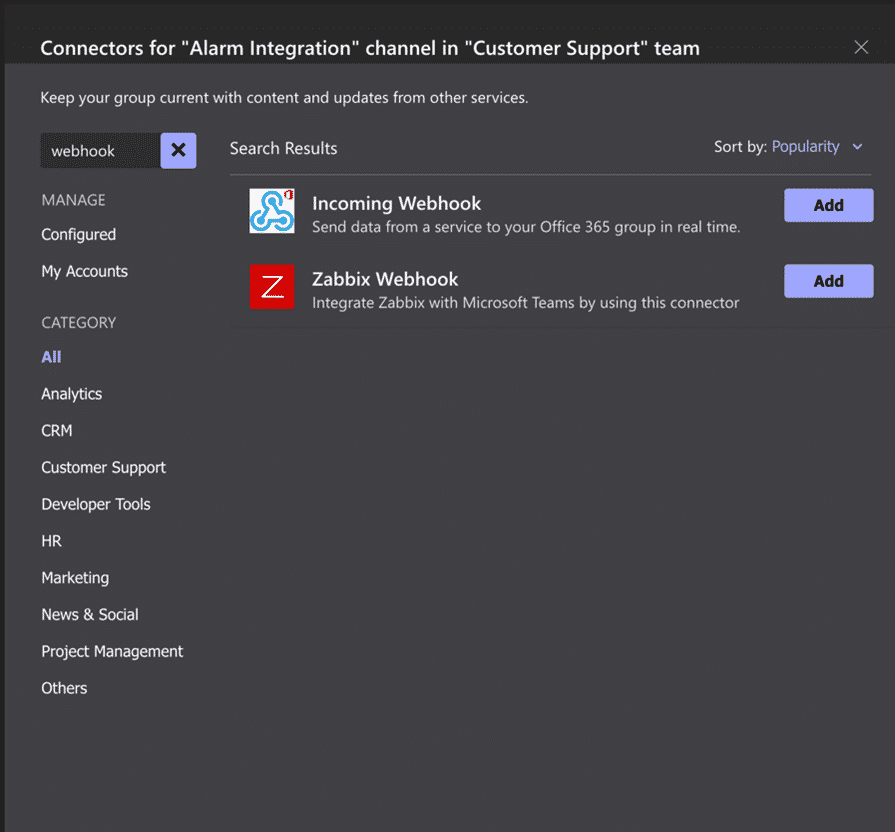Filter by Analytics category
The width and height of the screenshot is (895, 832).
(71, 394)
